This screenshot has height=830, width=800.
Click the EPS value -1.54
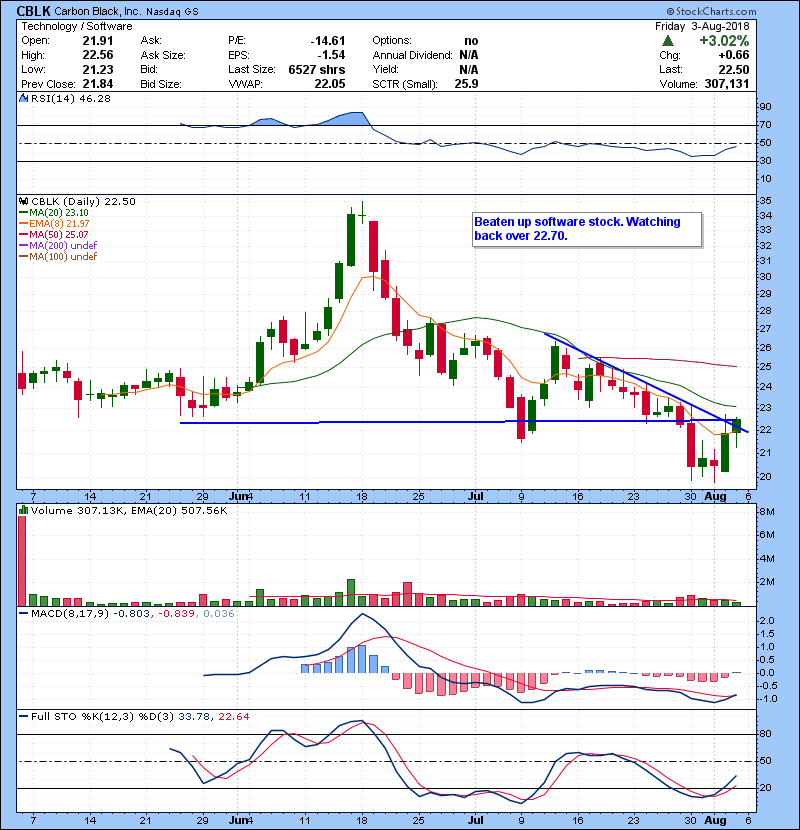(x=331, y=55)
